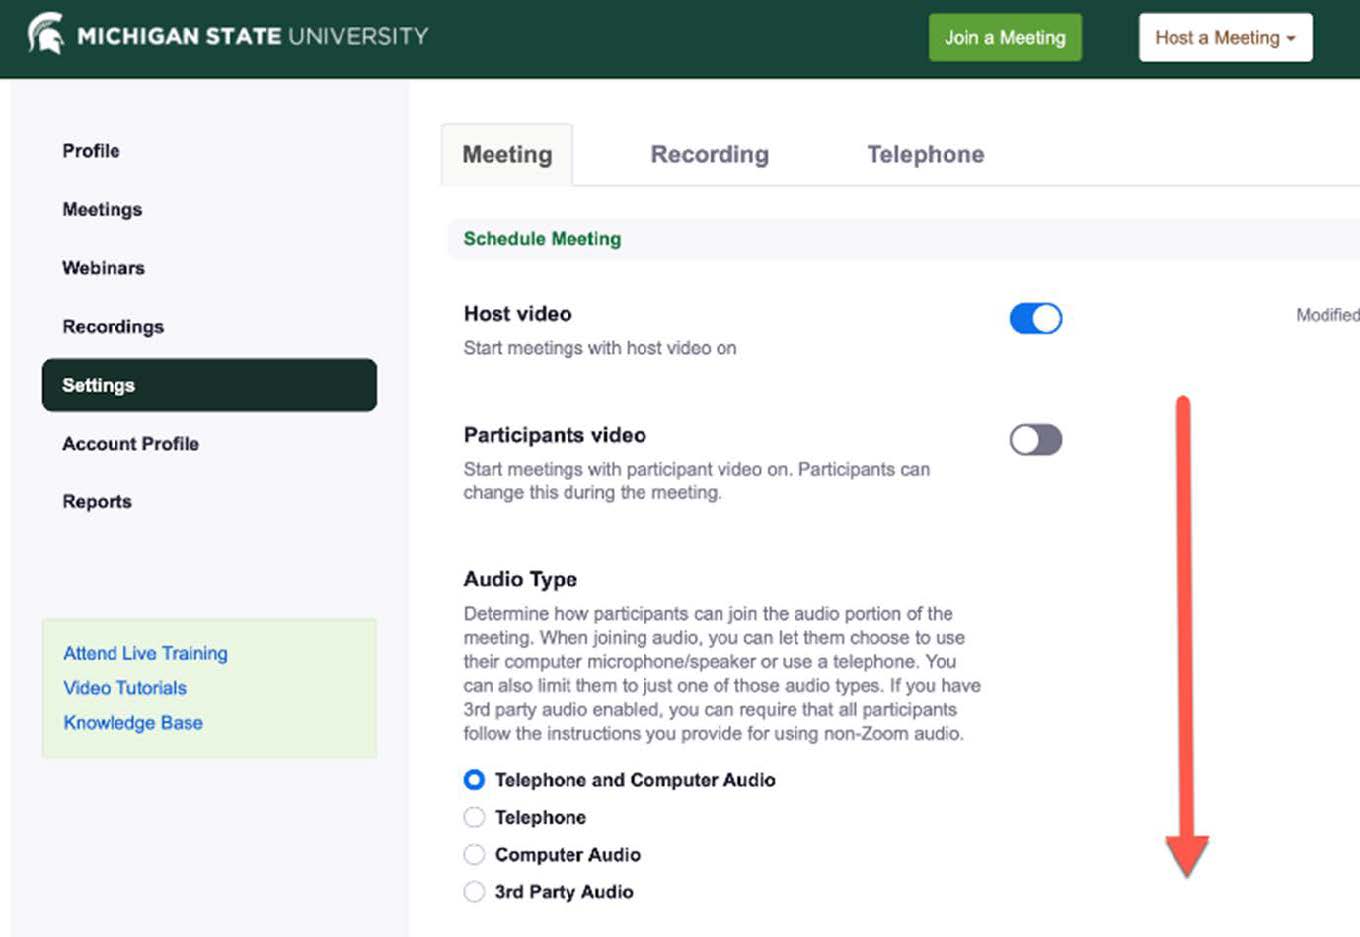Select Telephone and Computer Audio option
The width and height of the screenshot is (1360, 937).
click(474, 780)
